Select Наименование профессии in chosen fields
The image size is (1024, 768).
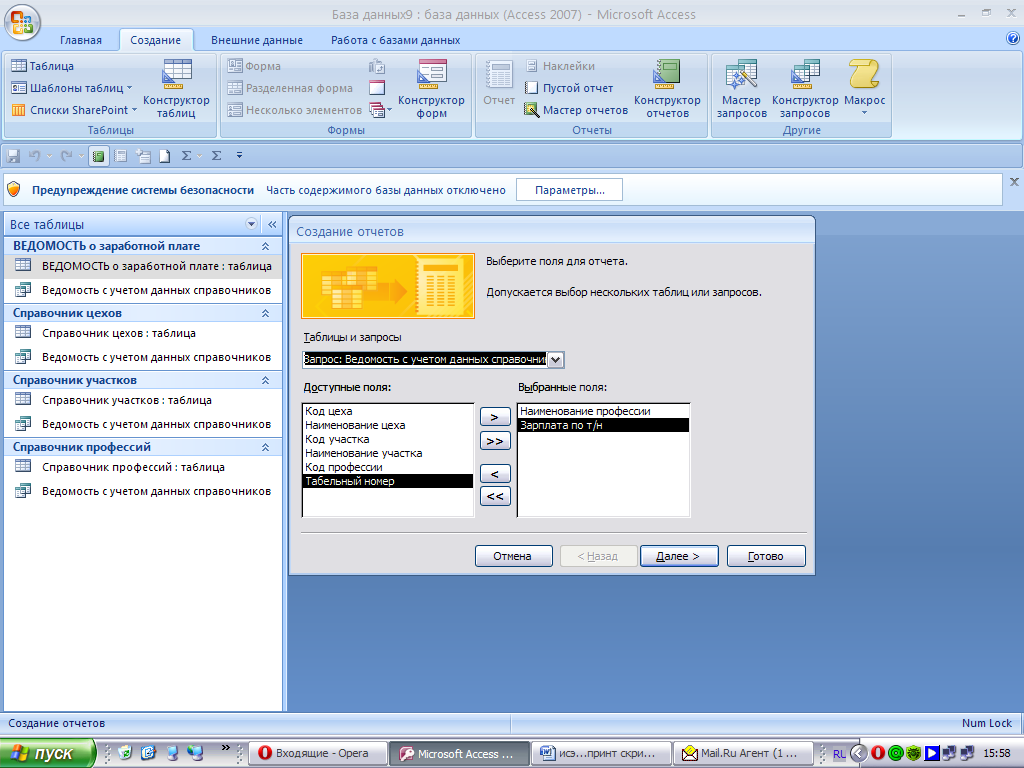click(x=603, y=411)
